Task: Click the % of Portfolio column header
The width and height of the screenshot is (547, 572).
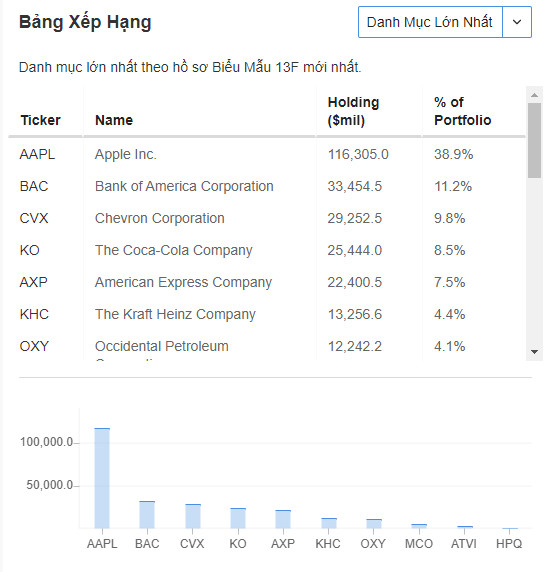Action: pos(462,111)
